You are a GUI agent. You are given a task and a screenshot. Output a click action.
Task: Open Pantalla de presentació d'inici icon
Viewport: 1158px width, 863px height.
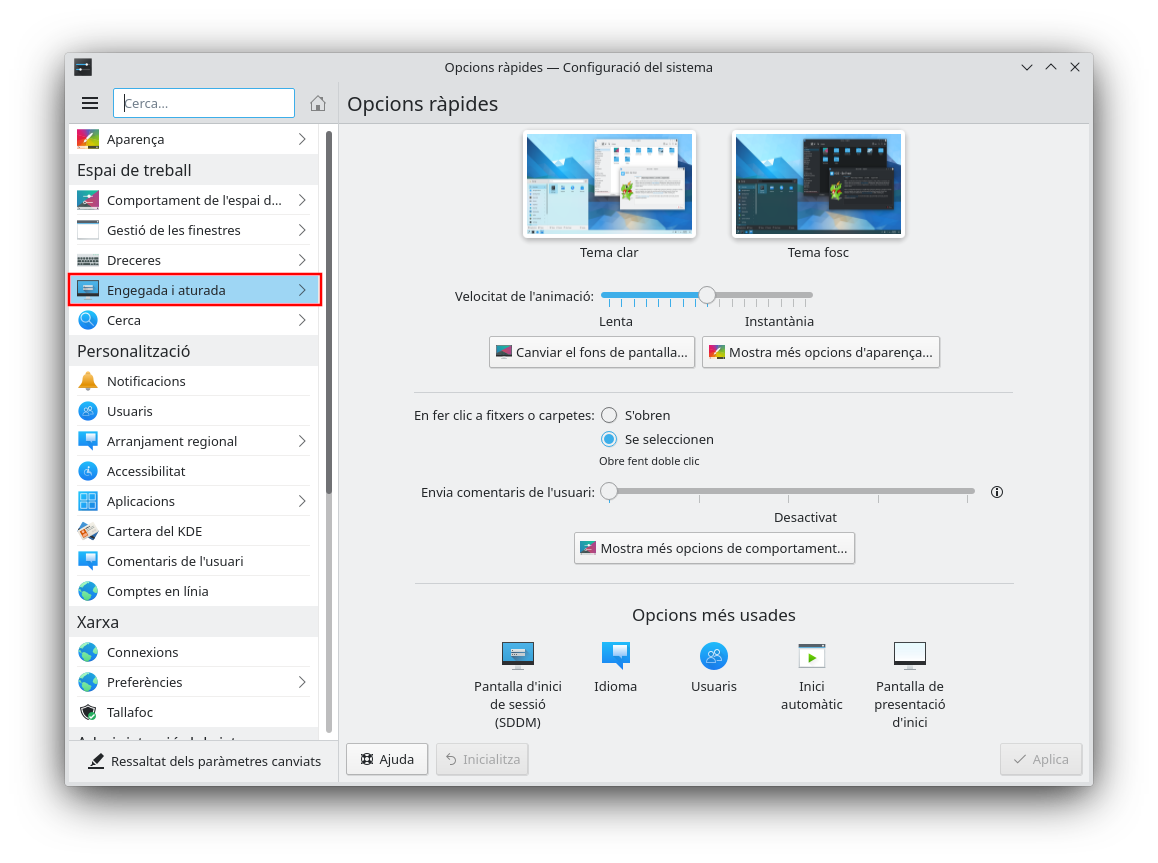pos(909,655)
